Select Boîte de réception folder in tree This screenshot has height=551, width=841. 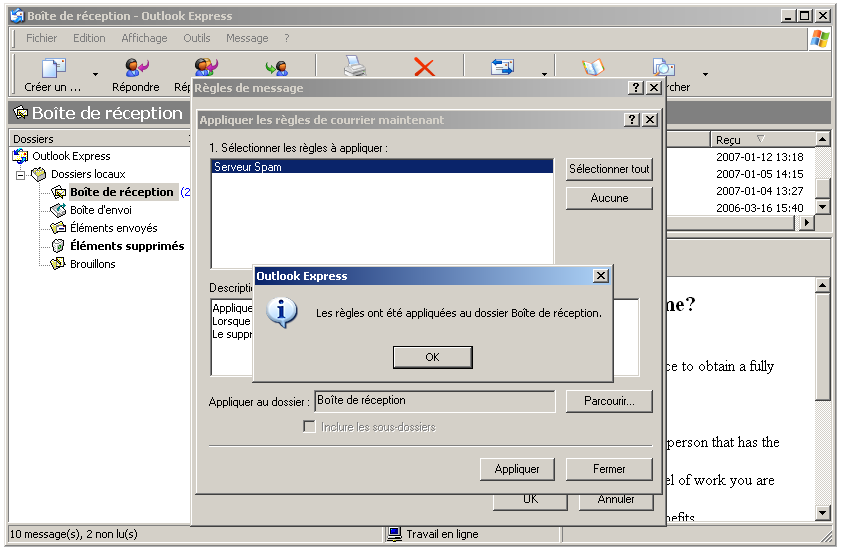(122, 192)
